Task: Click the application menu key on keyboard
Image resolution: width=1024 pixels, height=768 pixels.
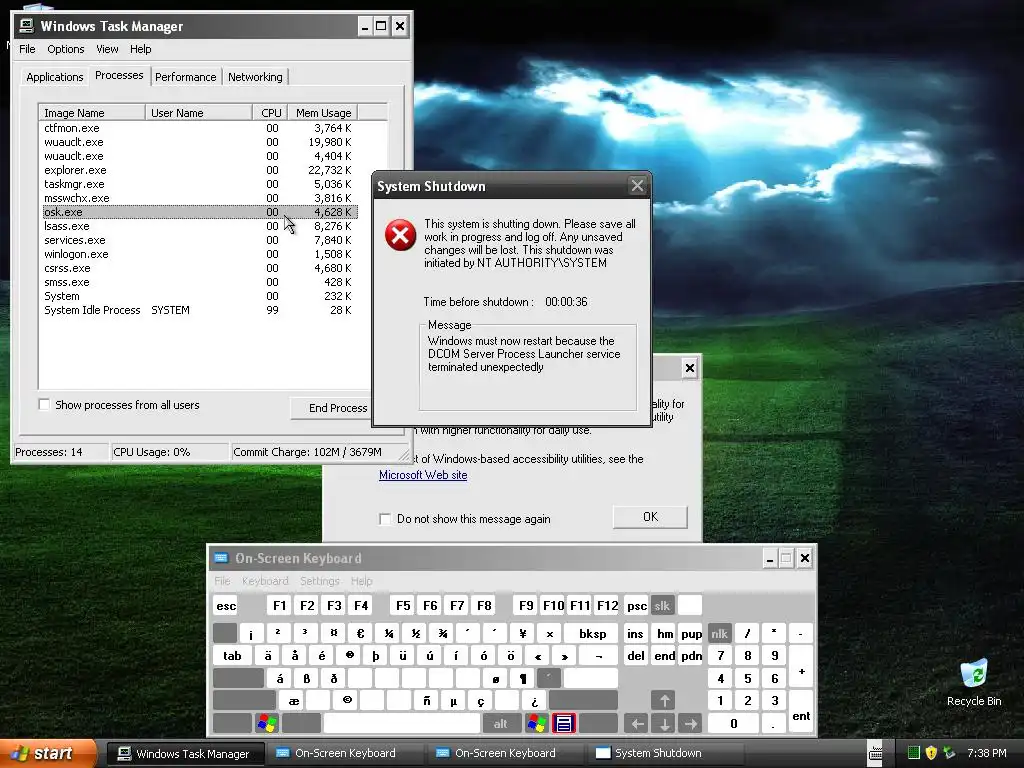Action: tap(564, 723)
